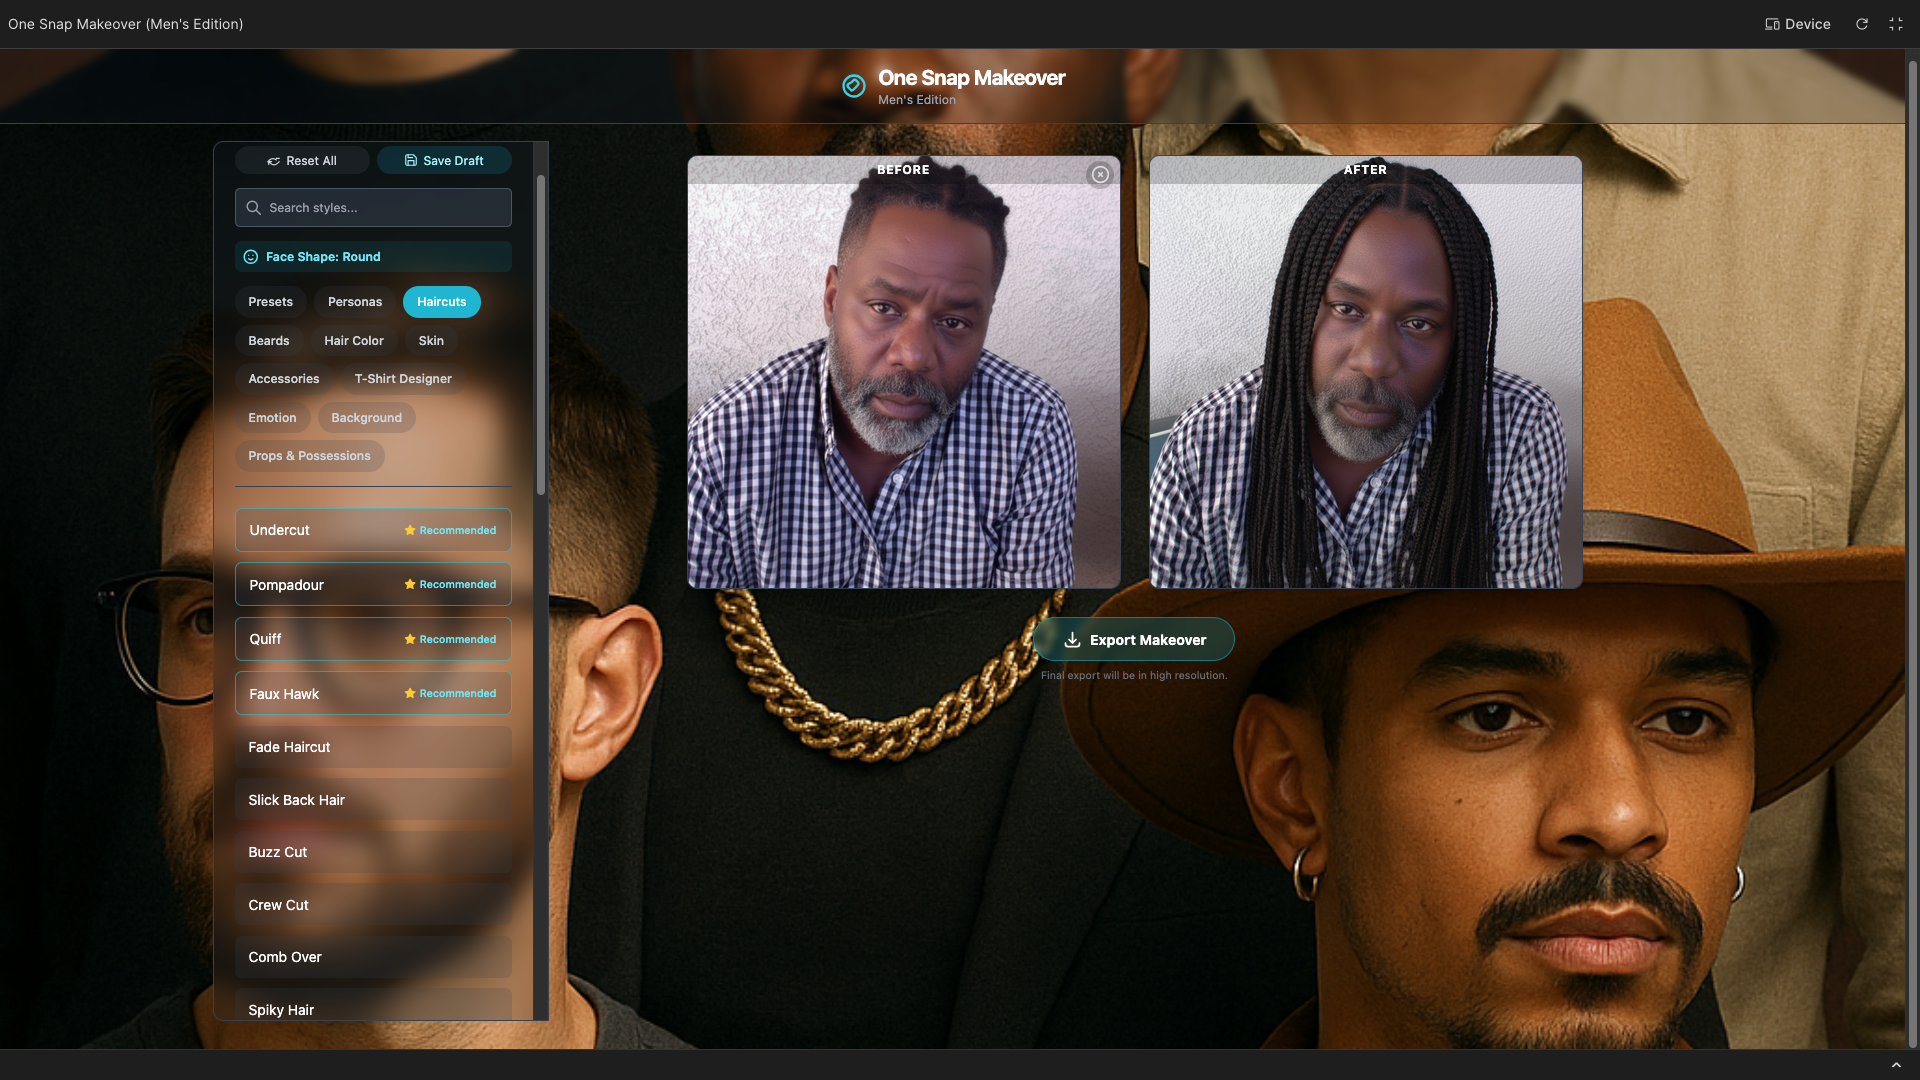Save the current draft
Viewport: 1920px width, 1080px height.
[x=444, y=161]
